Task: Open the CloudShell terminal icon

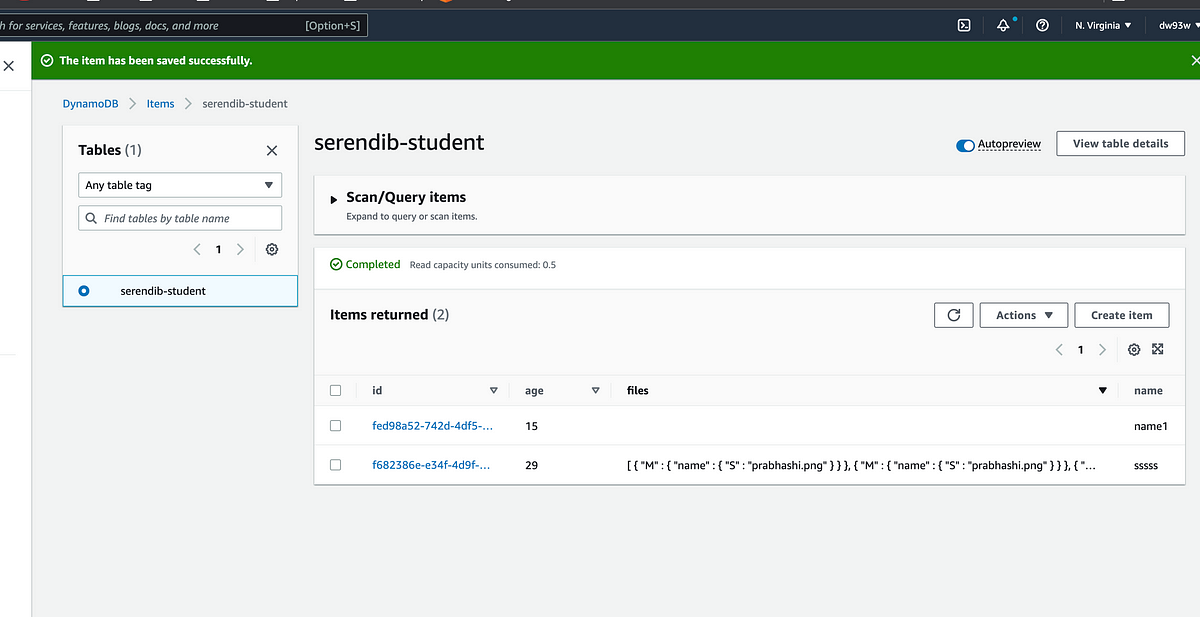Action: (964, 26)
